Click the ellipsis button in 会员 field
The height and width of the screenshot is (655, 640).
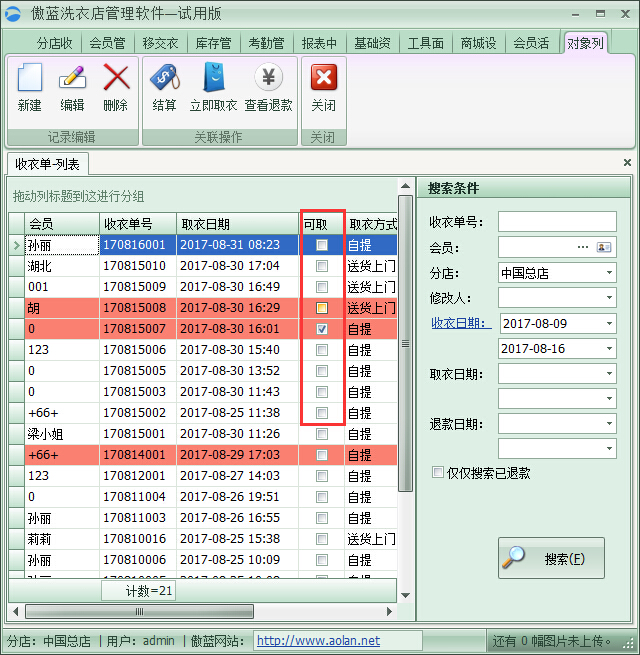(x=583, y=247)
